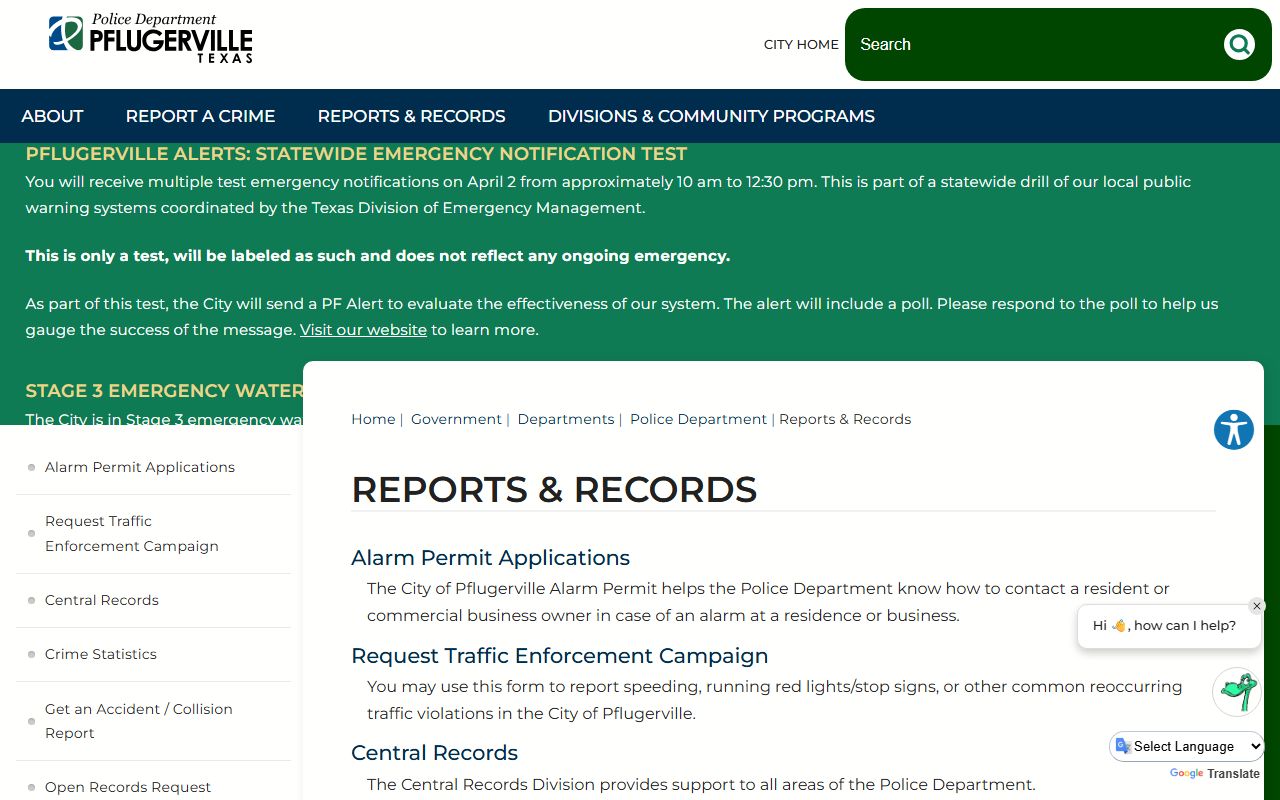1280x800 pixels.
Task: Expand the Reports & Records menu
Action: (411, 116)
